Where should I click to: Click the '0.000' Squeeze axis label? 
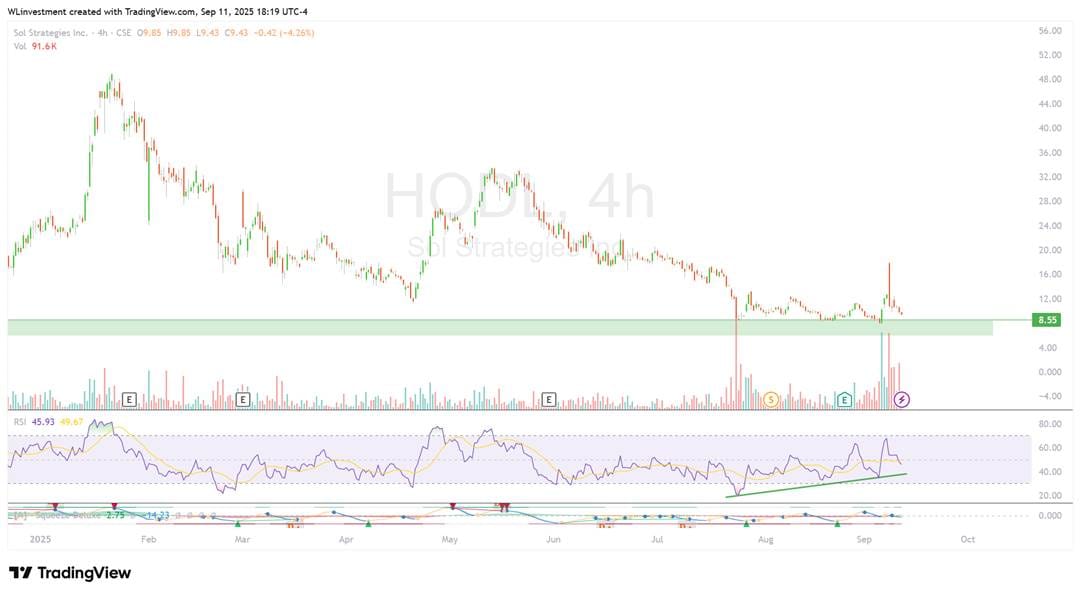pyautogui.click(x=1050, y=515)
